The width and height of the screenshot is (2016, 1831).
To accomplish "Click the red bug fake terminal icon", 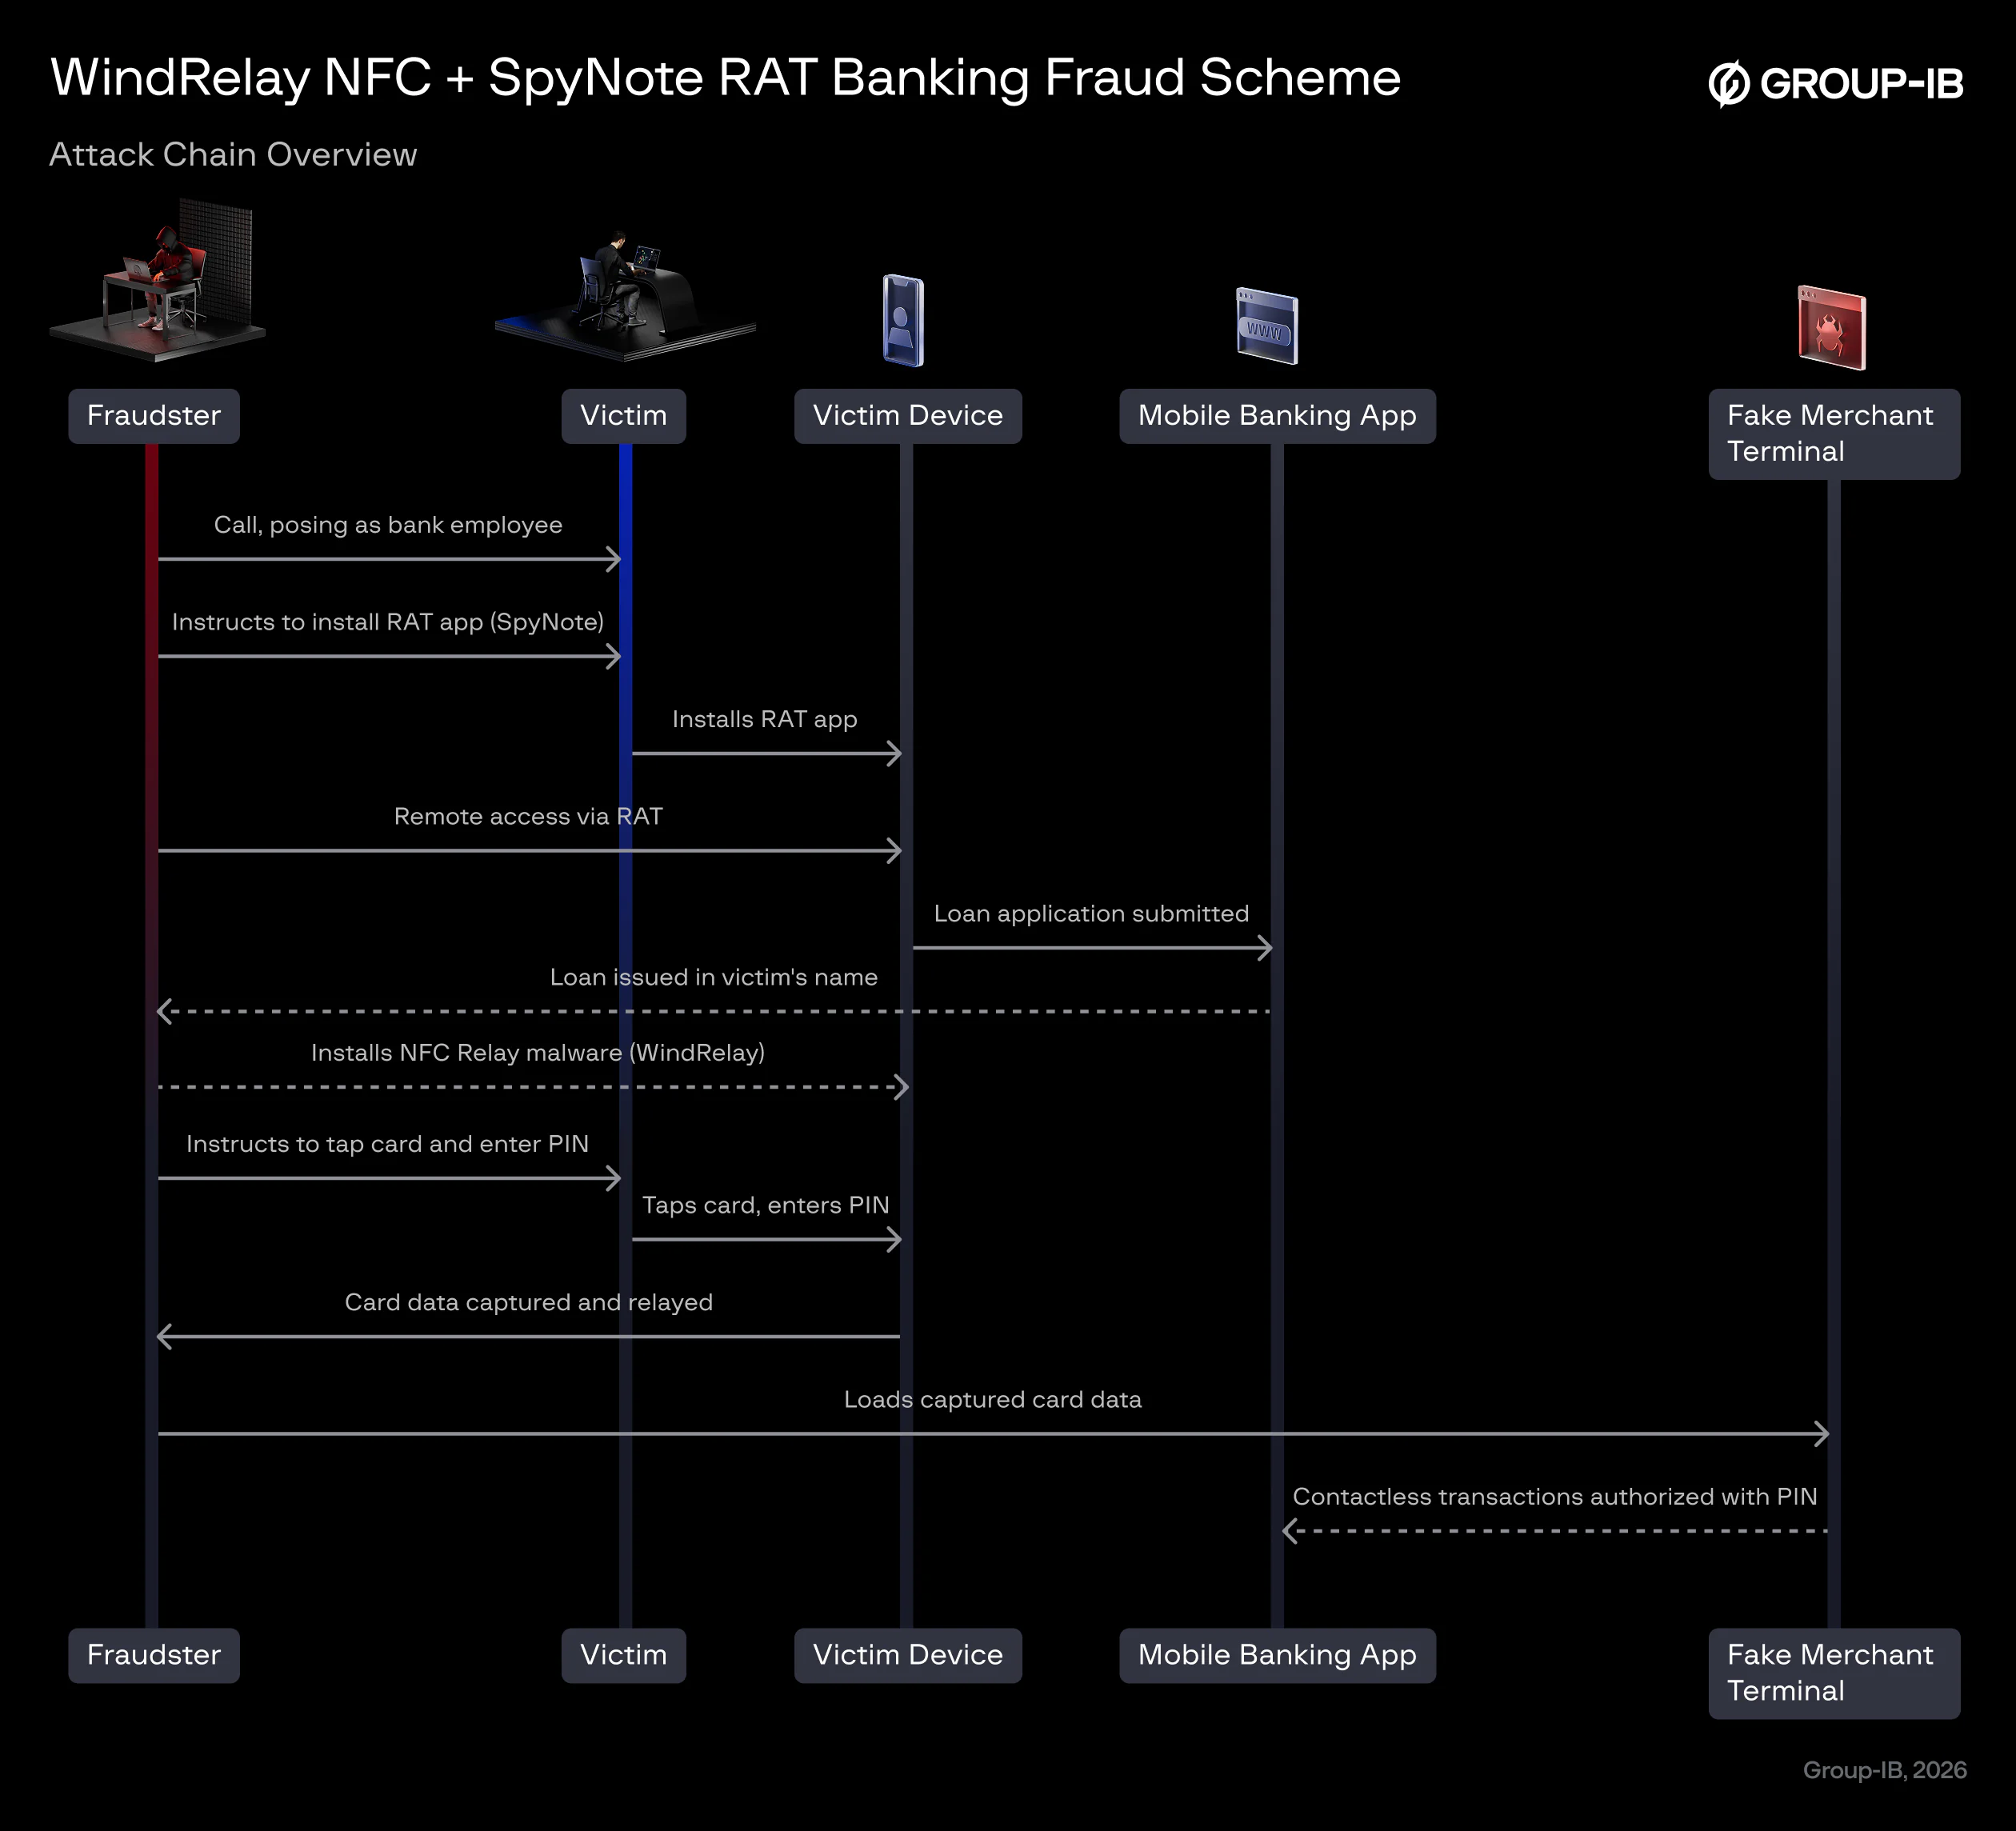I will click(x=1832, y=327).
